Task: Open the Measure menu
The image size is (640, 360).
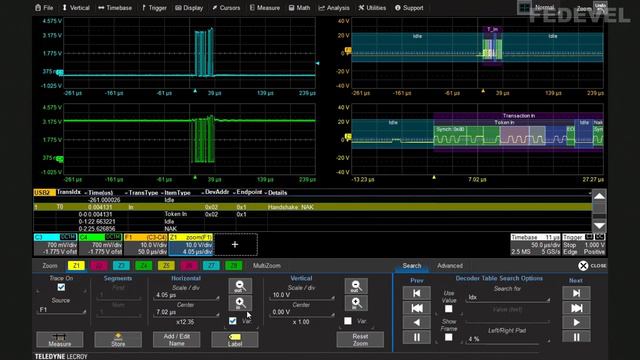Action: 264,7
